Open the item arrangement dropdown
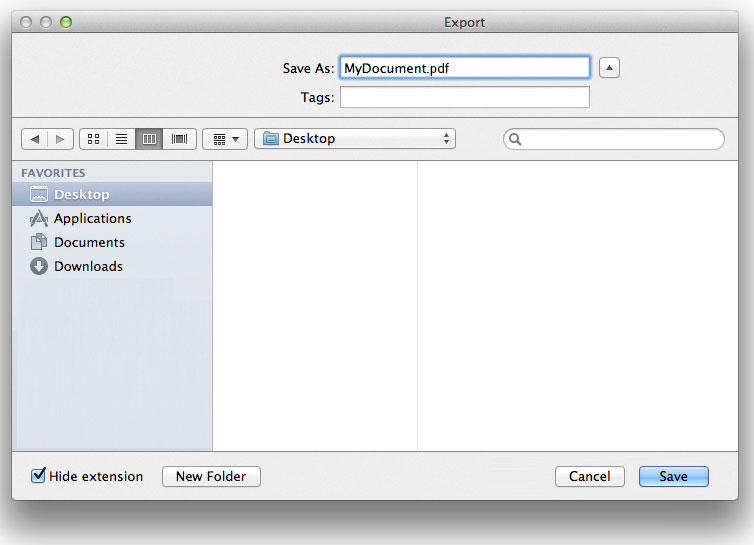This screenshot has height=545, width=754. click(225, 139)
